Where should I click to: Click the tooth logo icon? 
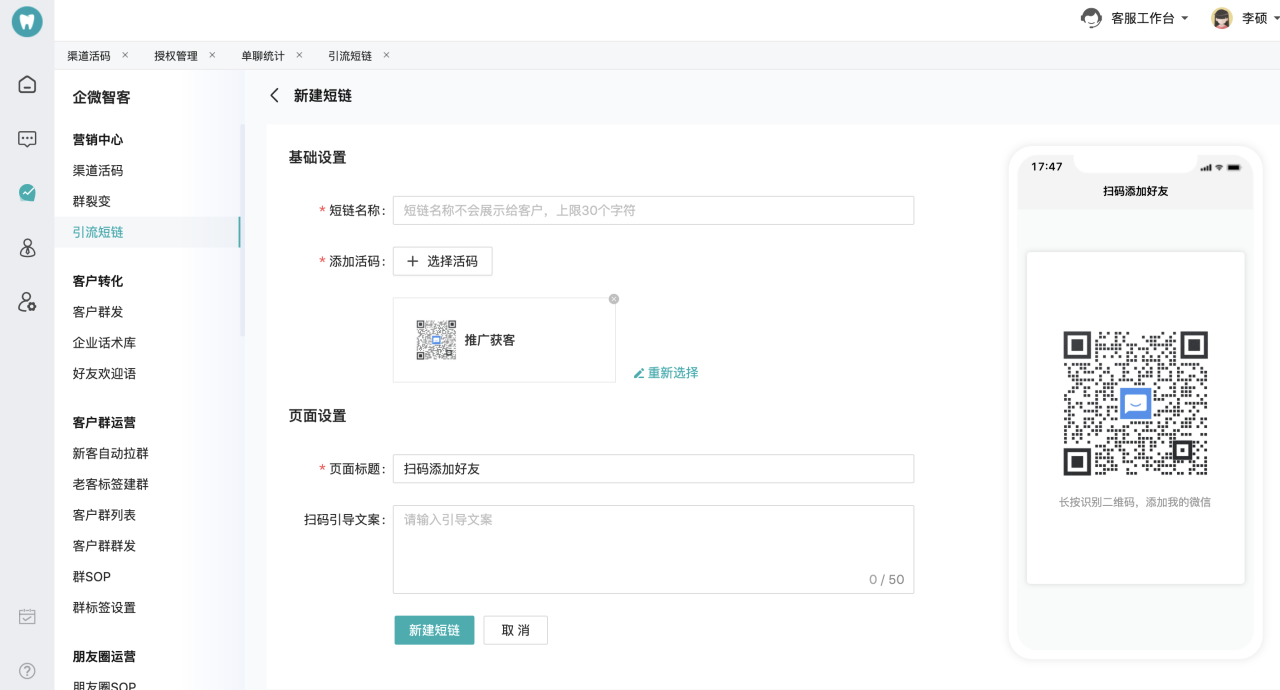[x=27, y=22]
